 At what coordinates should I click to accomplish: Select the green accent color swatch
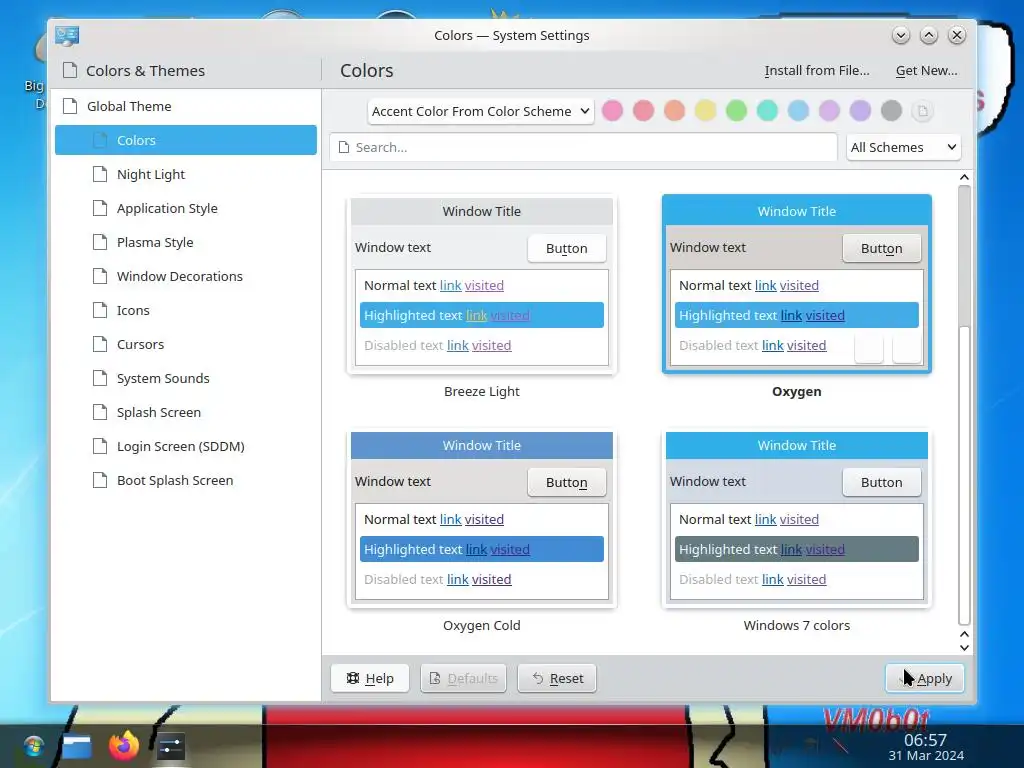(x=736, y=111)
